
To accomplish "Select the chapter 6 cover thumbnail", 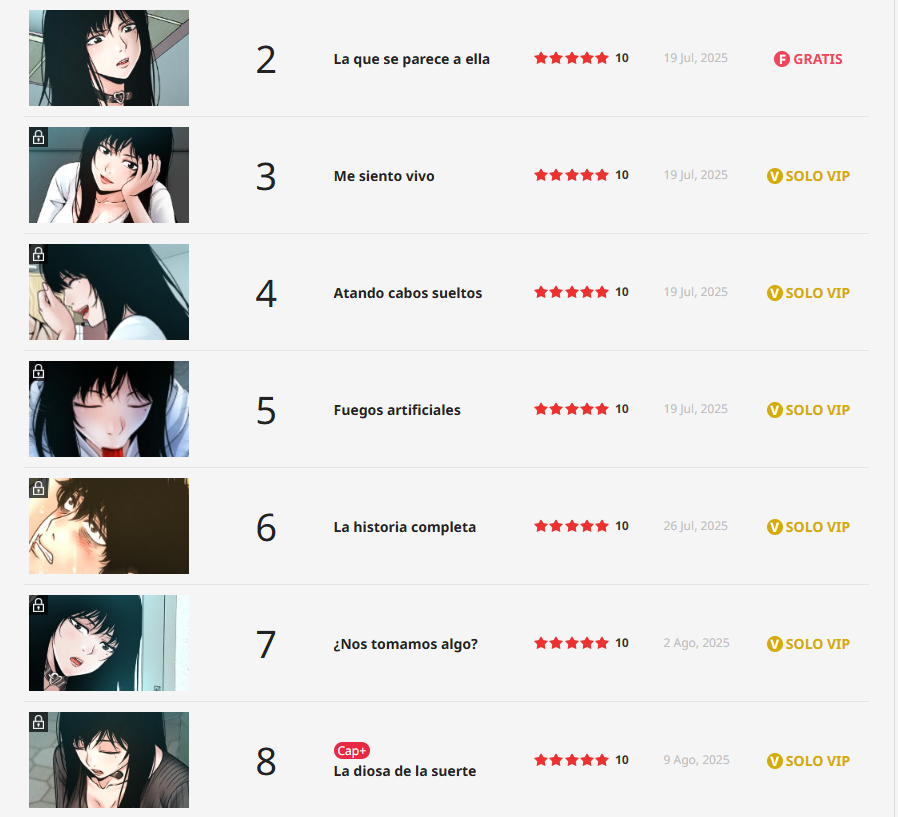I will 109,526.
